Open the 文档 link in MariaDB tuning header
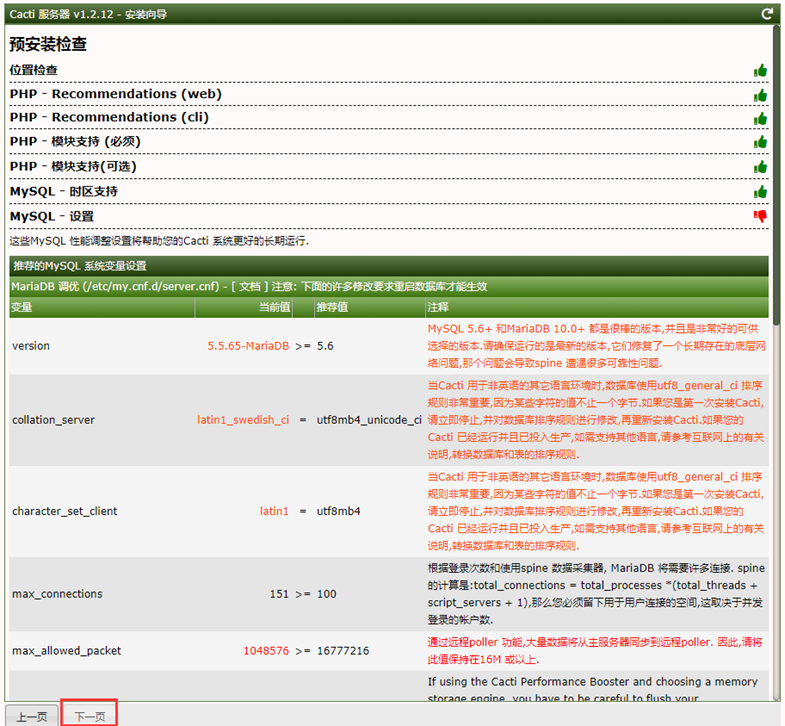Screen dimensions: 785x726 [x=249, y=286]
